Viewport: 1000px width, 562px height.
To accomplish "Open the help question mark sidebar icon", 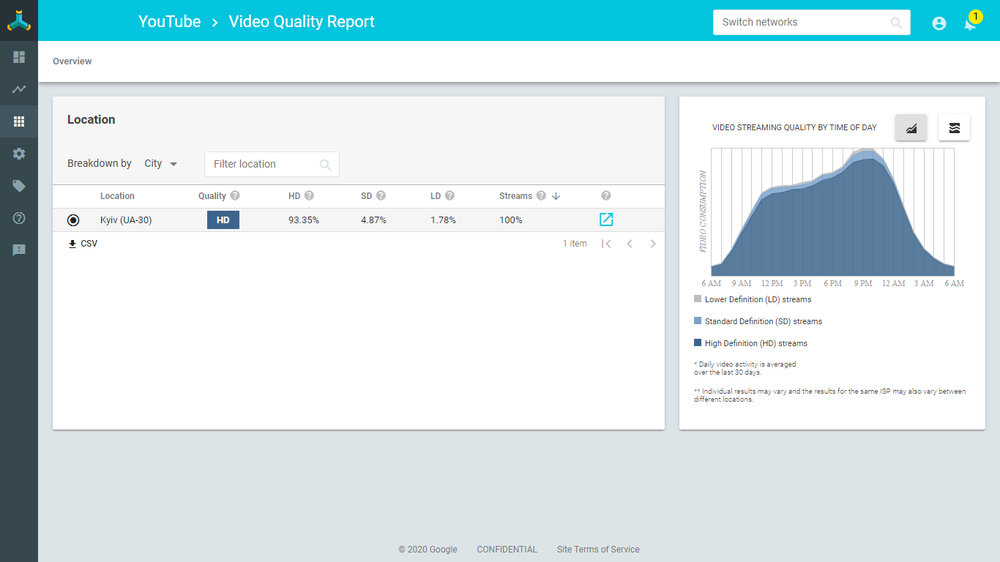I will 19,218.
